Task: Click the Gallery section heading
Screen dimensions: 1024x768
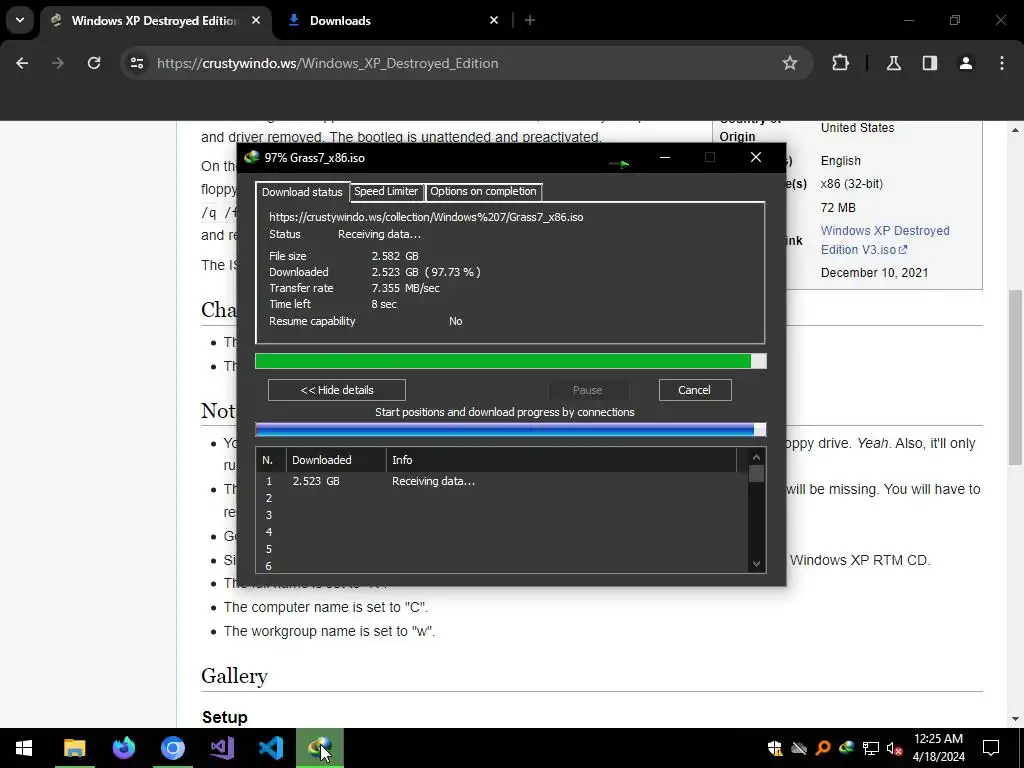Action: 234,675
